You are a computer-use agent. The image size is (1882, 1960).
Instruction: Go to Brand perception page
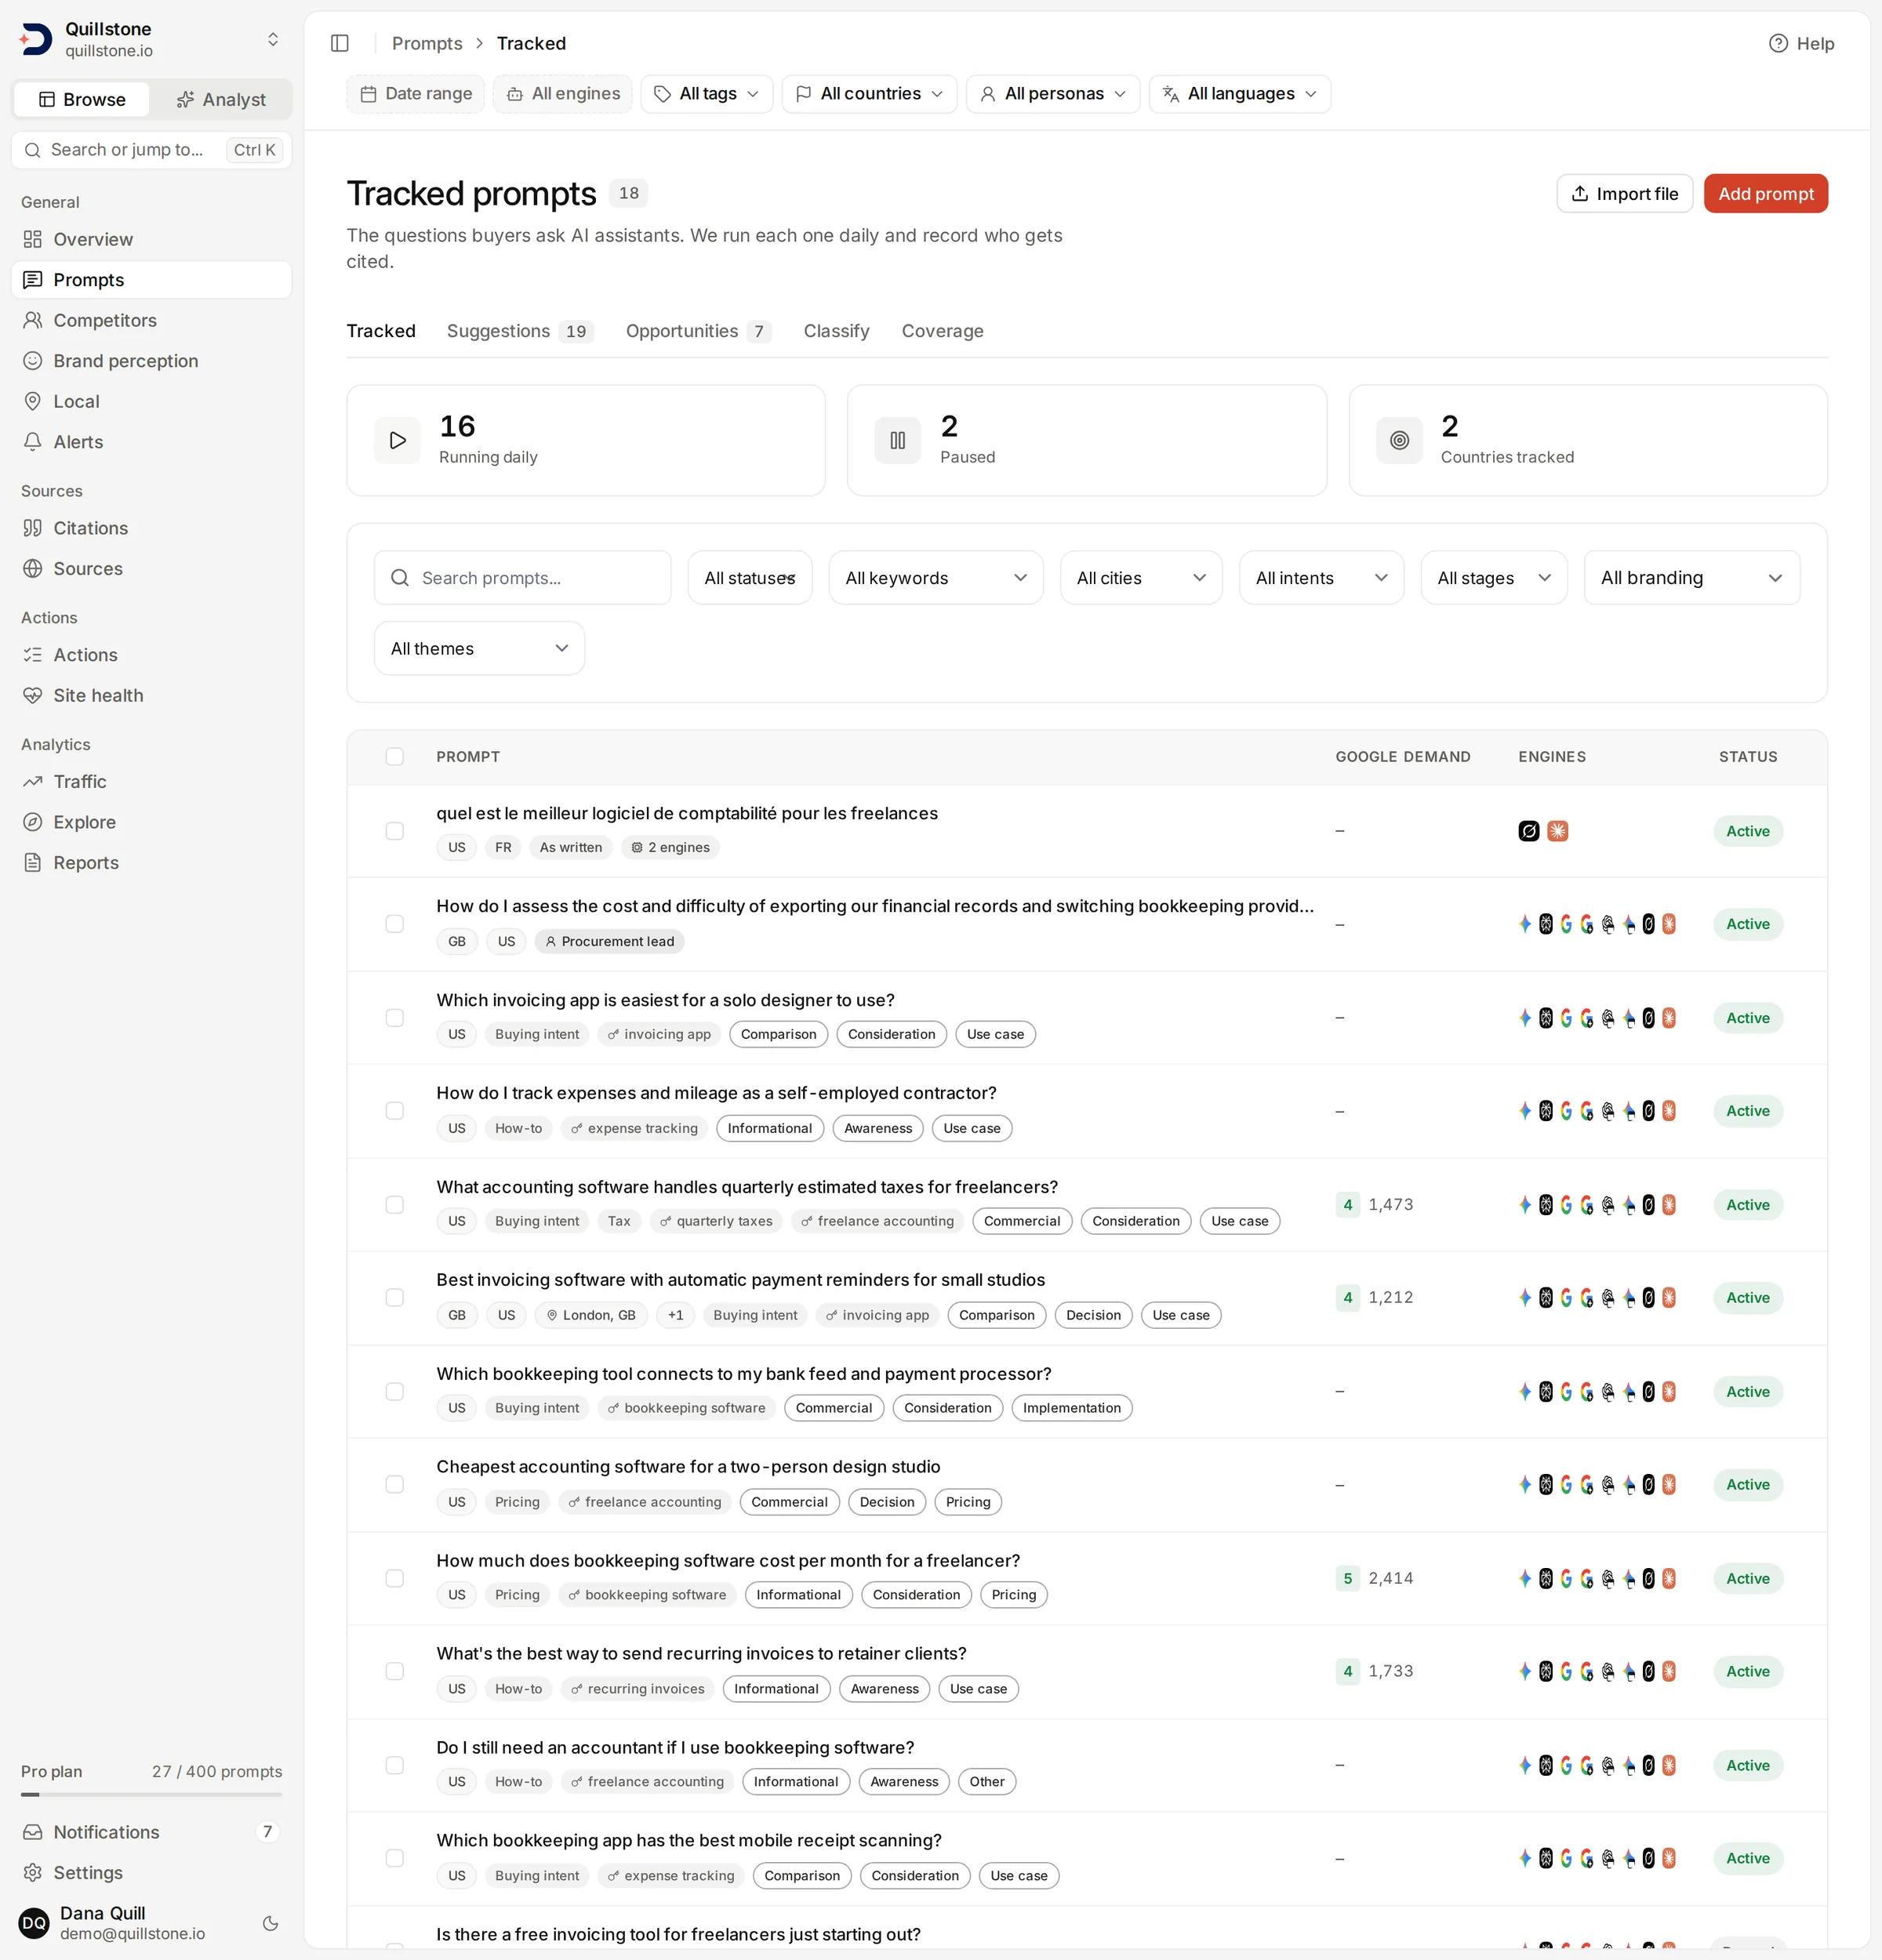151,361
